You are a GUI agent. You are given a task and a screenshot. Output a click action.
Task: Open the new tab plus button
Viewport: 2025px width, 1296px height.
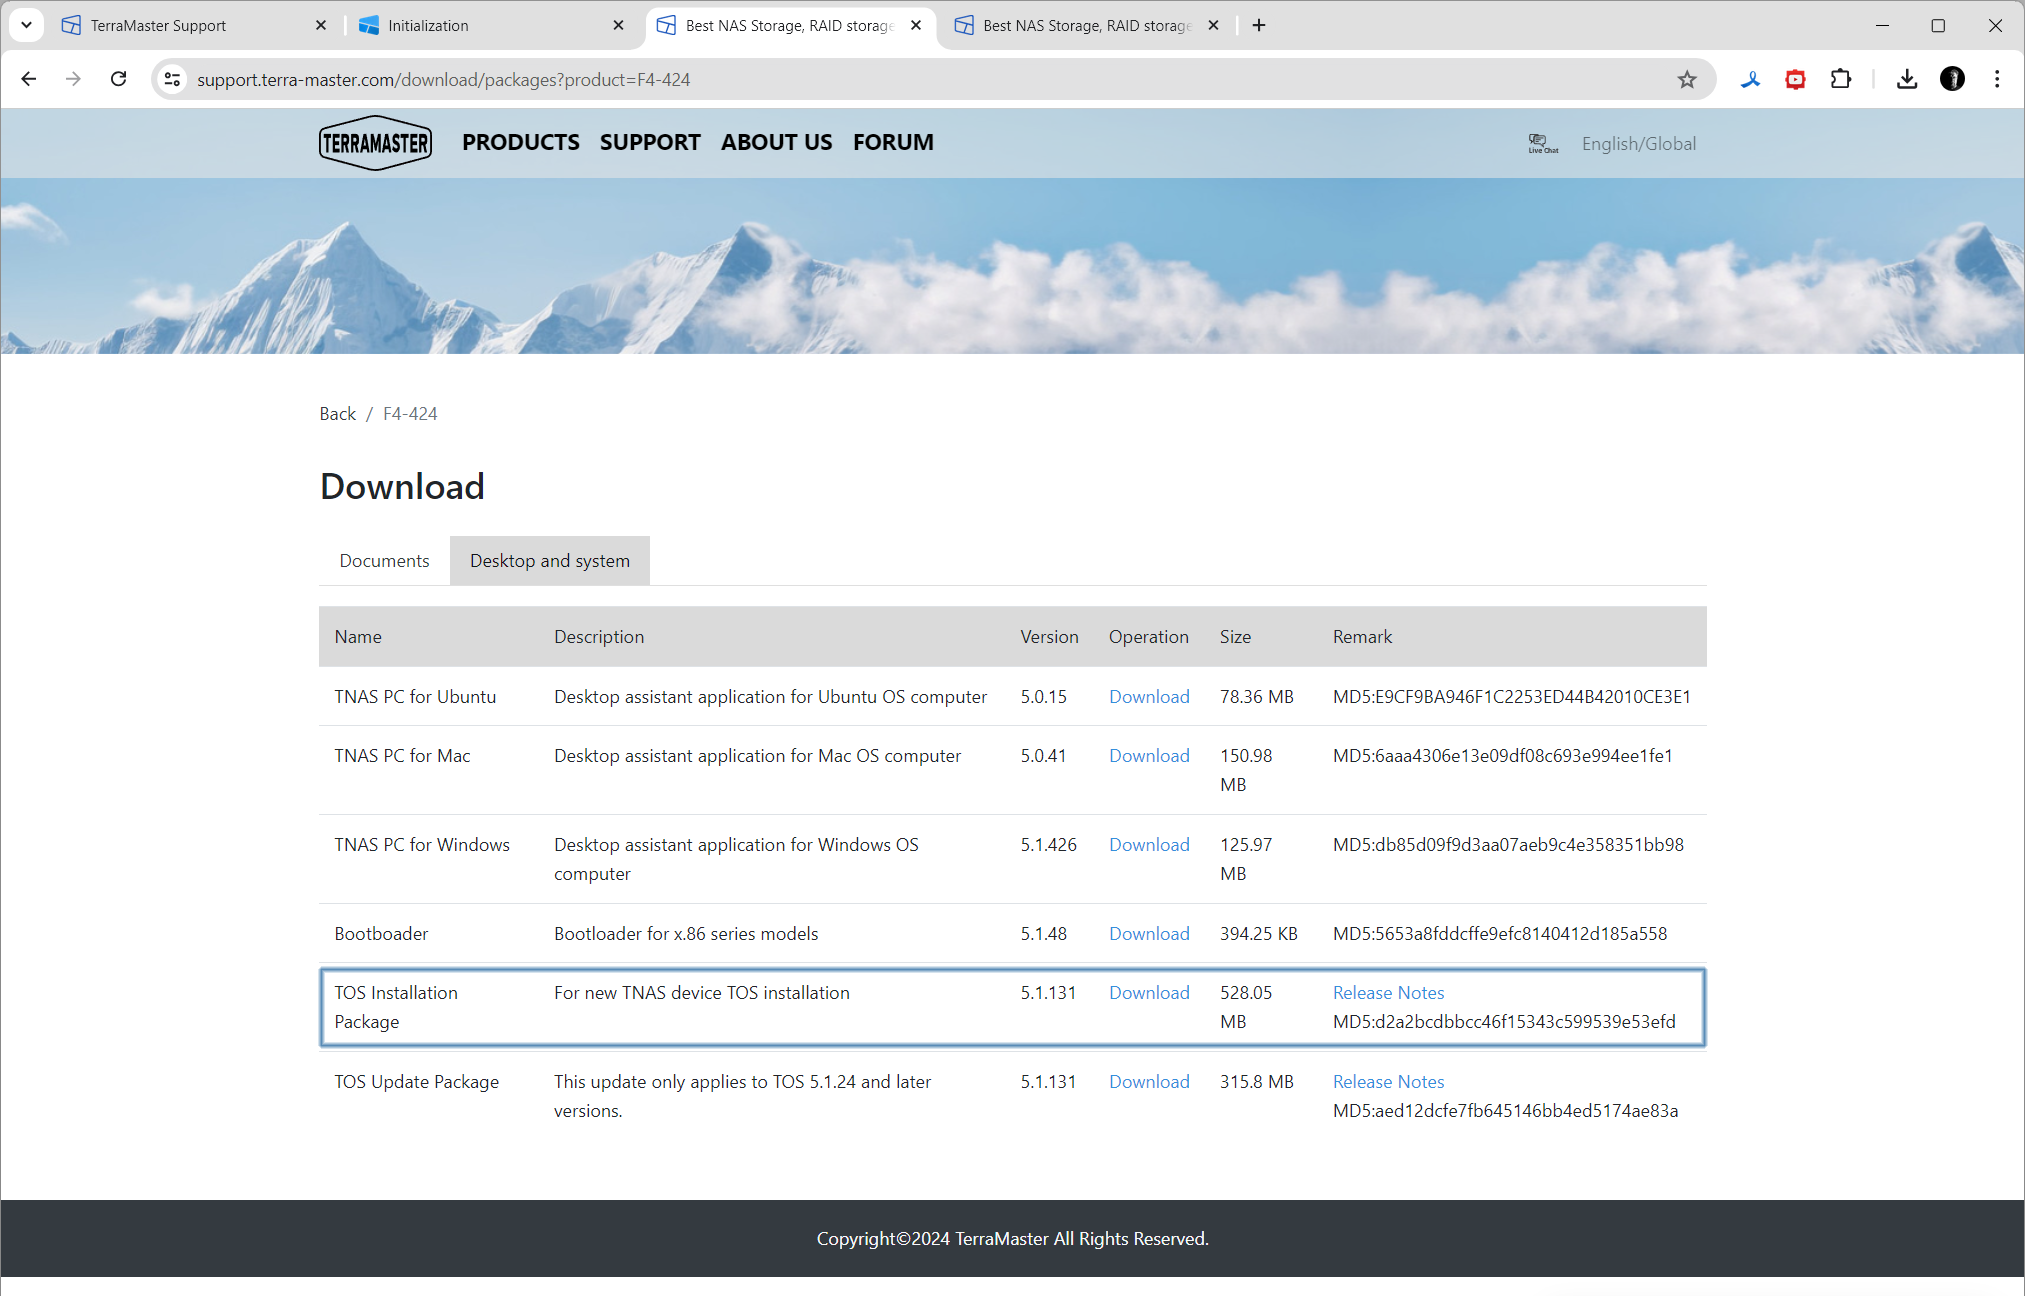[1259, 25]
